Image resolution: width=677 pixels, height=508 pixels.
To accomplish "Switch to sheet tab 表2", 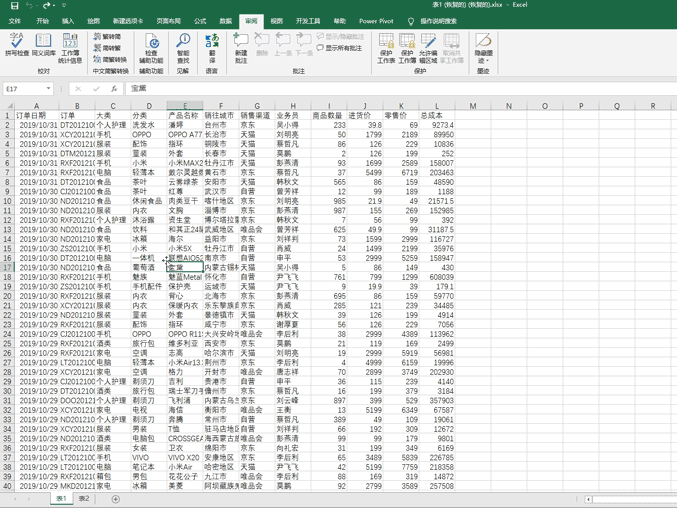I will (84, 499).
